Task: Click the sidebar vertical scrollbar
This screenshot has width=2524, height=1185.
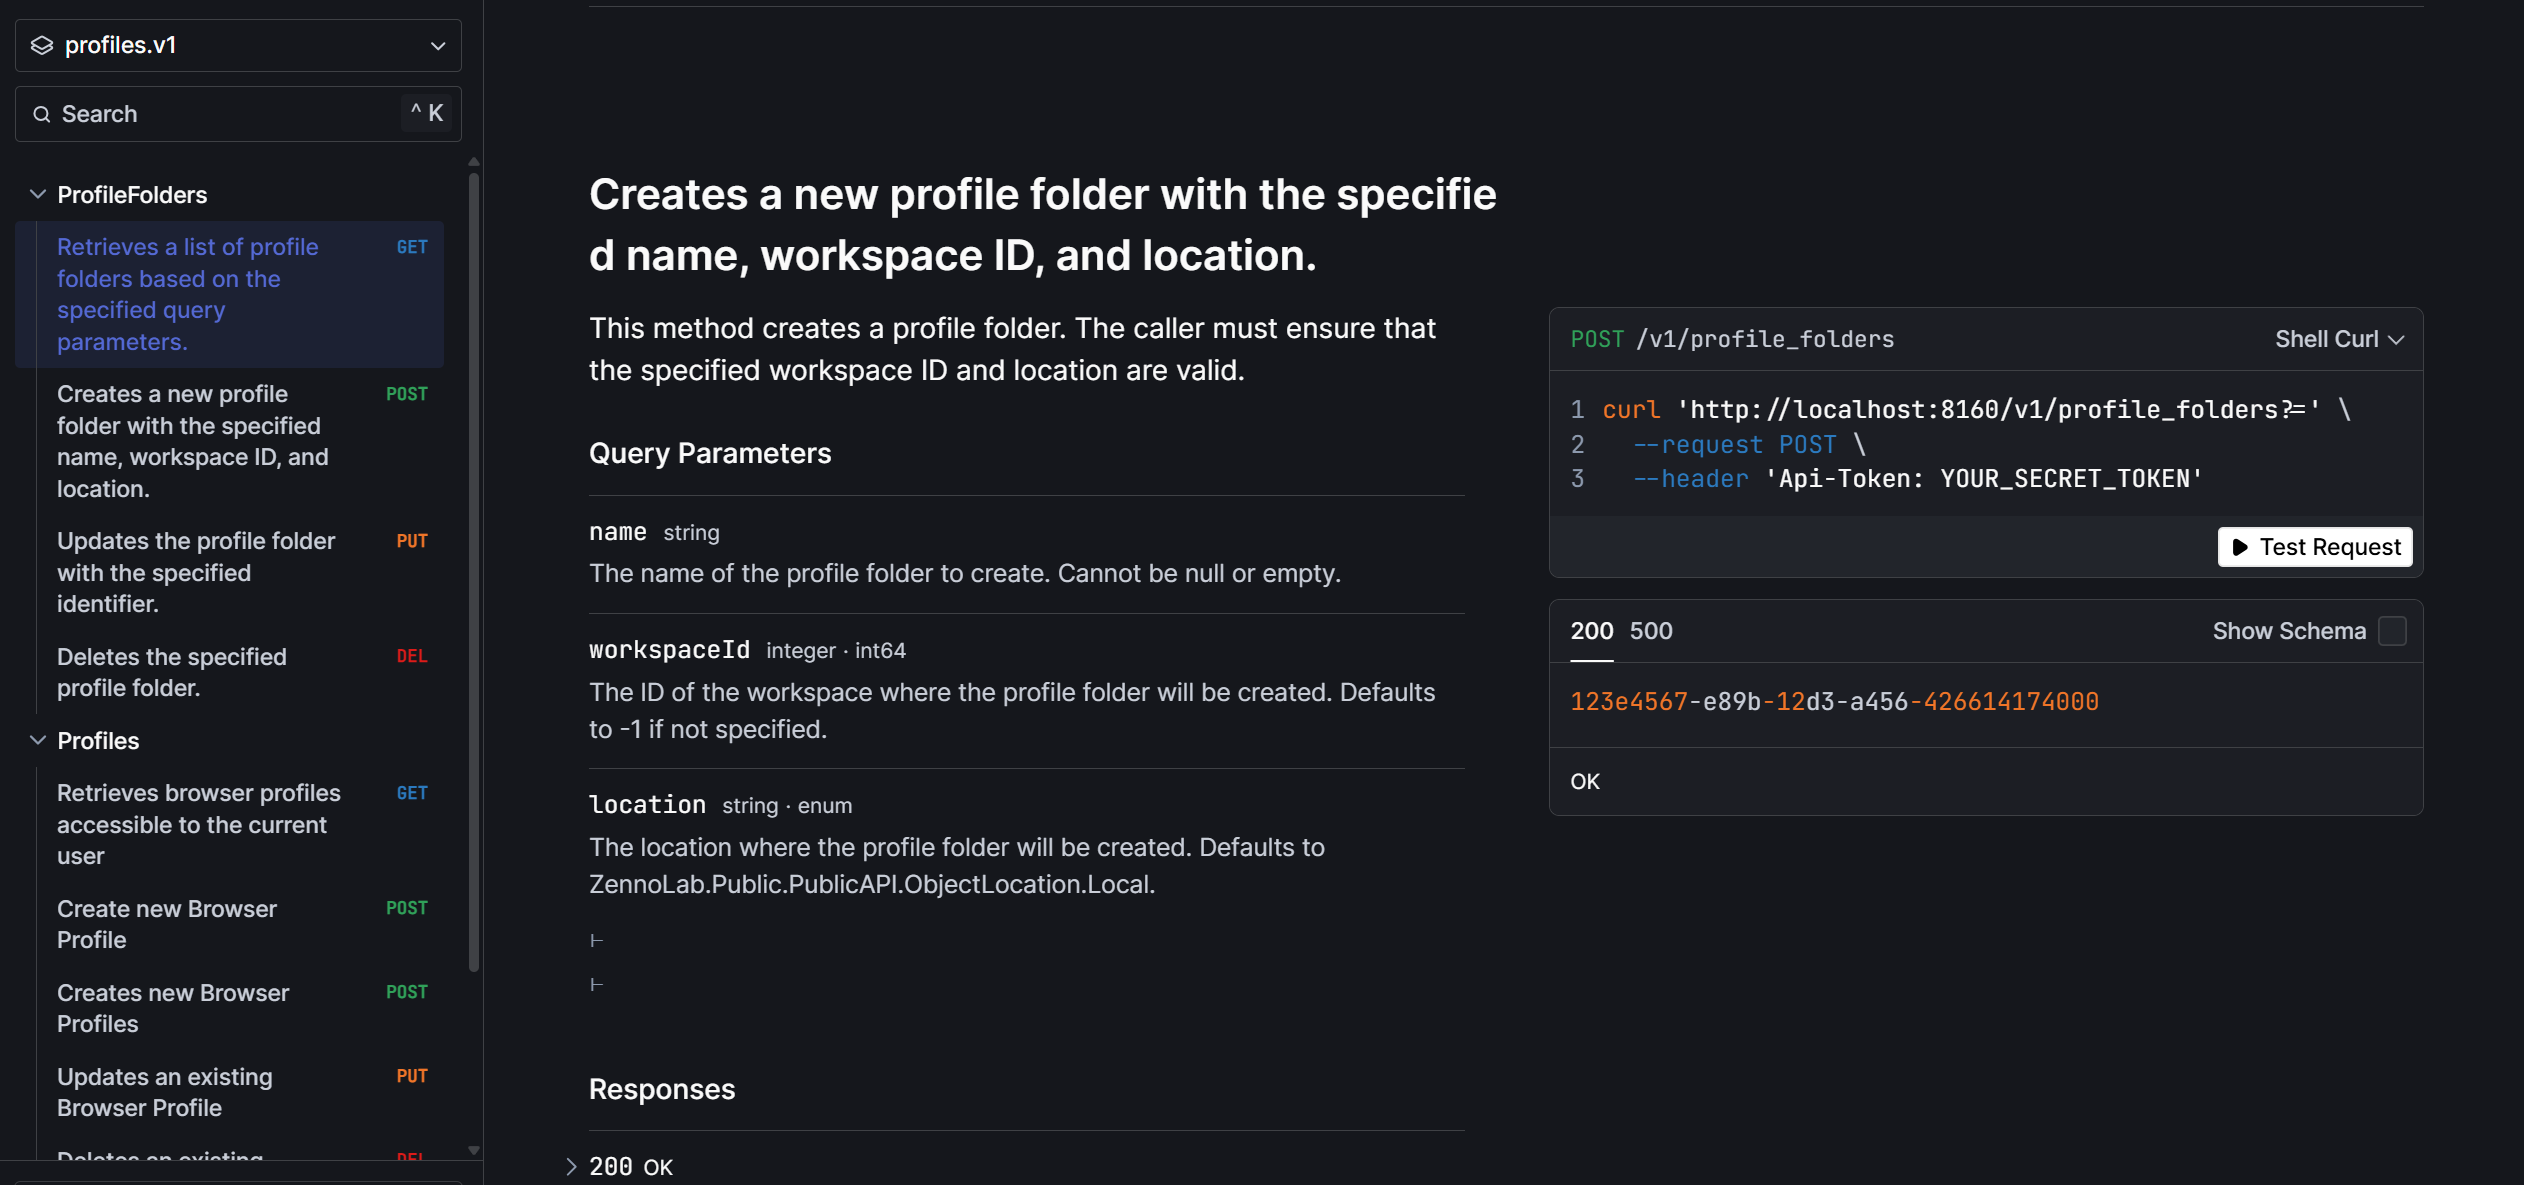Action: (x=474, y=570)
